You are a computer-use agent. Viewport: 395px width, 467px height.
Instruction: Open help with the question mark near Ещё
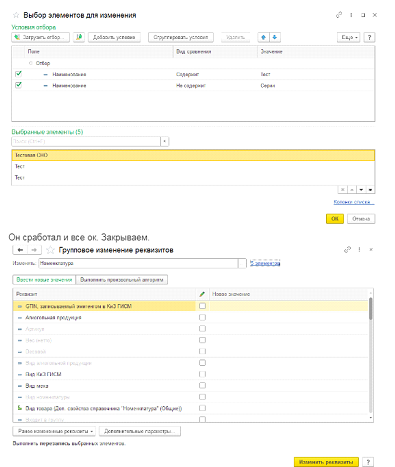pos(369,37)
